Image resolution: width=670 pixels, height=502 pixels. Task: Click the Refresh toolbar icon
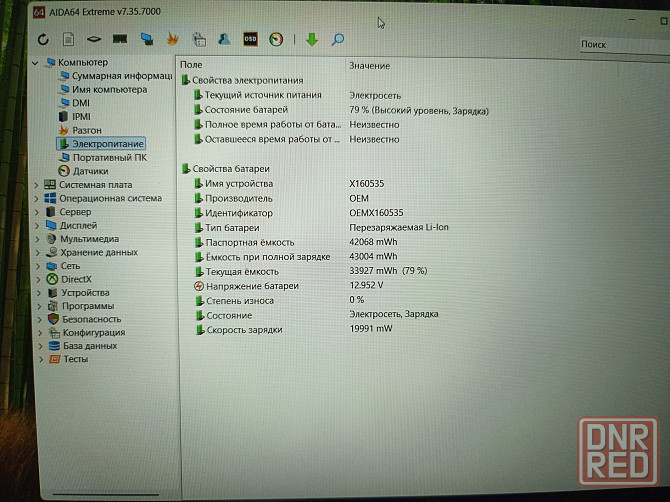[43, 40]
